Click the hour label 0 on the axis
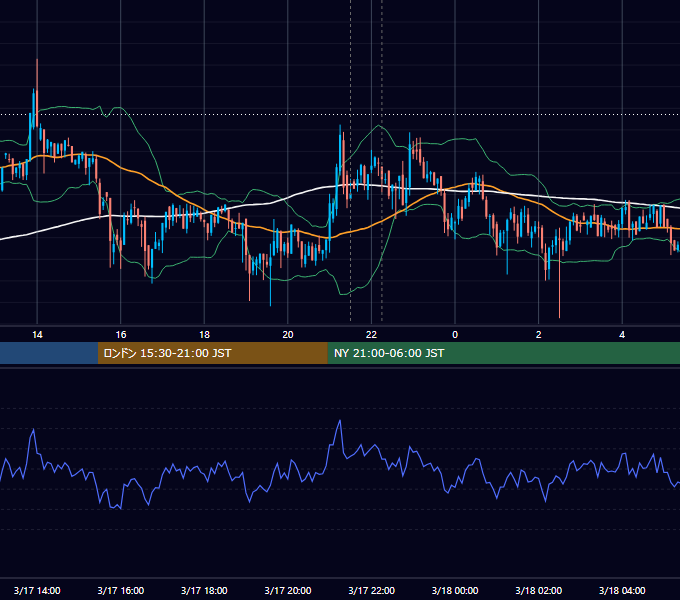The image size is (680, 600). tap(455, 335)
